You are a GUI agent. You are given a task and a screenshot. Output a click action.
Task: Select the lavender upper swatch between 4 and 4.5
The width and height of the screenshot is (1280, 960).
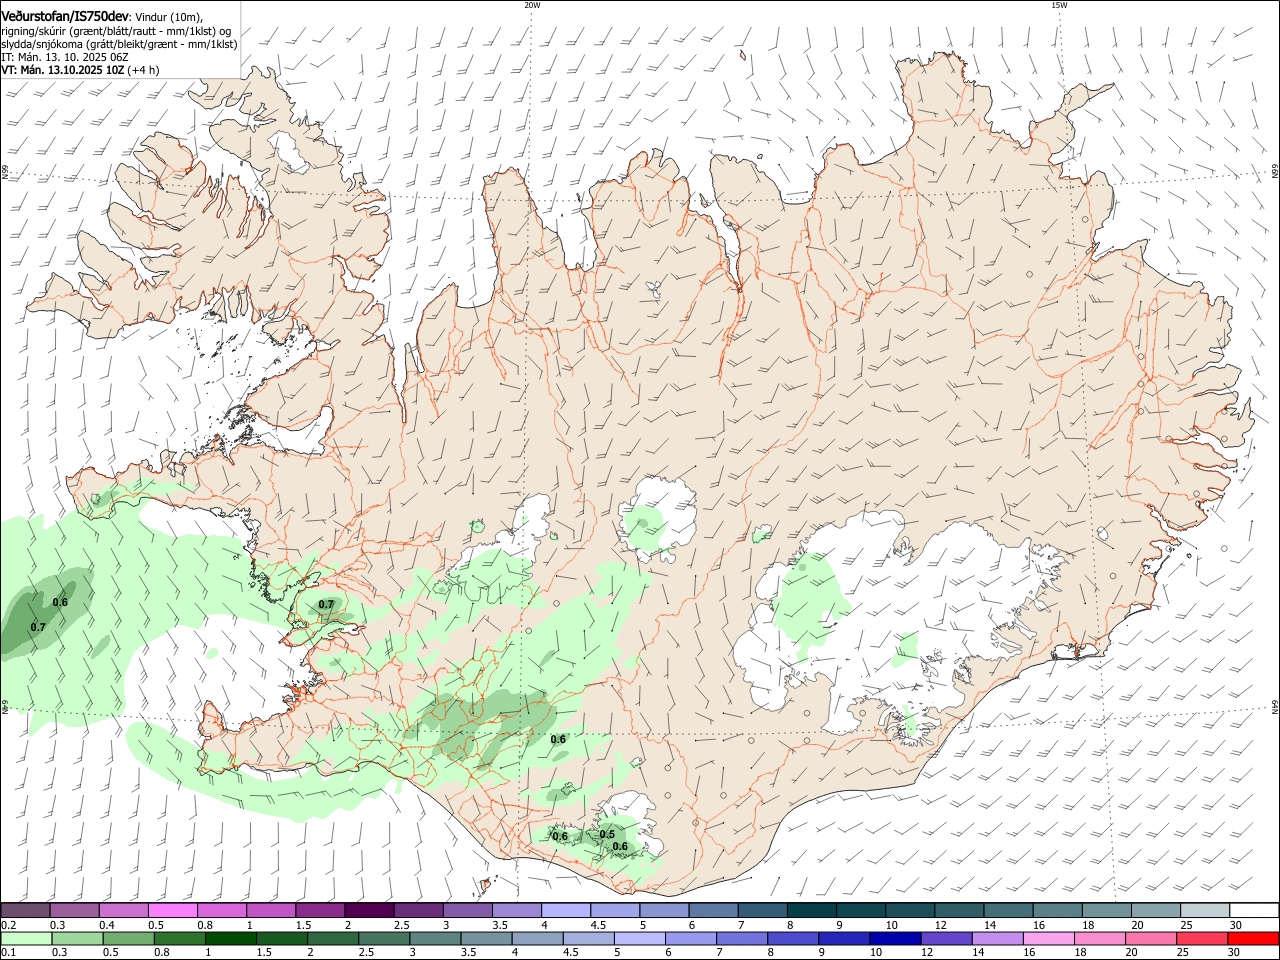tap(564, 911)
